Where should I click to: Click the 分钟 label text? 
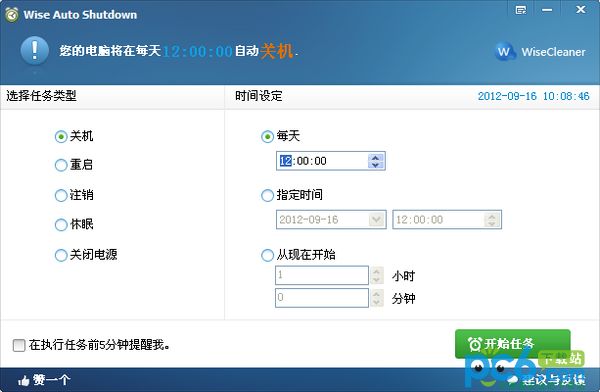[403, 299]
